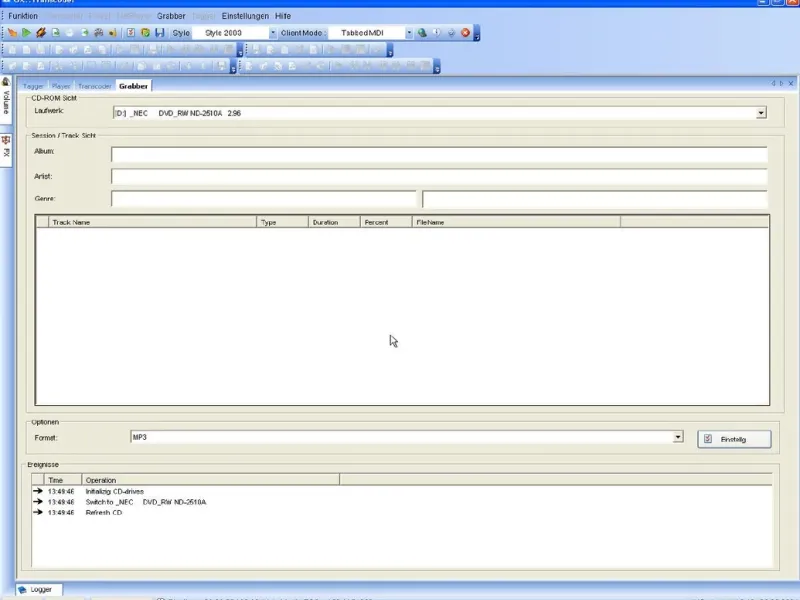This screenshot has height=600, width=800.
Task: Open the Grabber menu
Action: pos(171,16)
